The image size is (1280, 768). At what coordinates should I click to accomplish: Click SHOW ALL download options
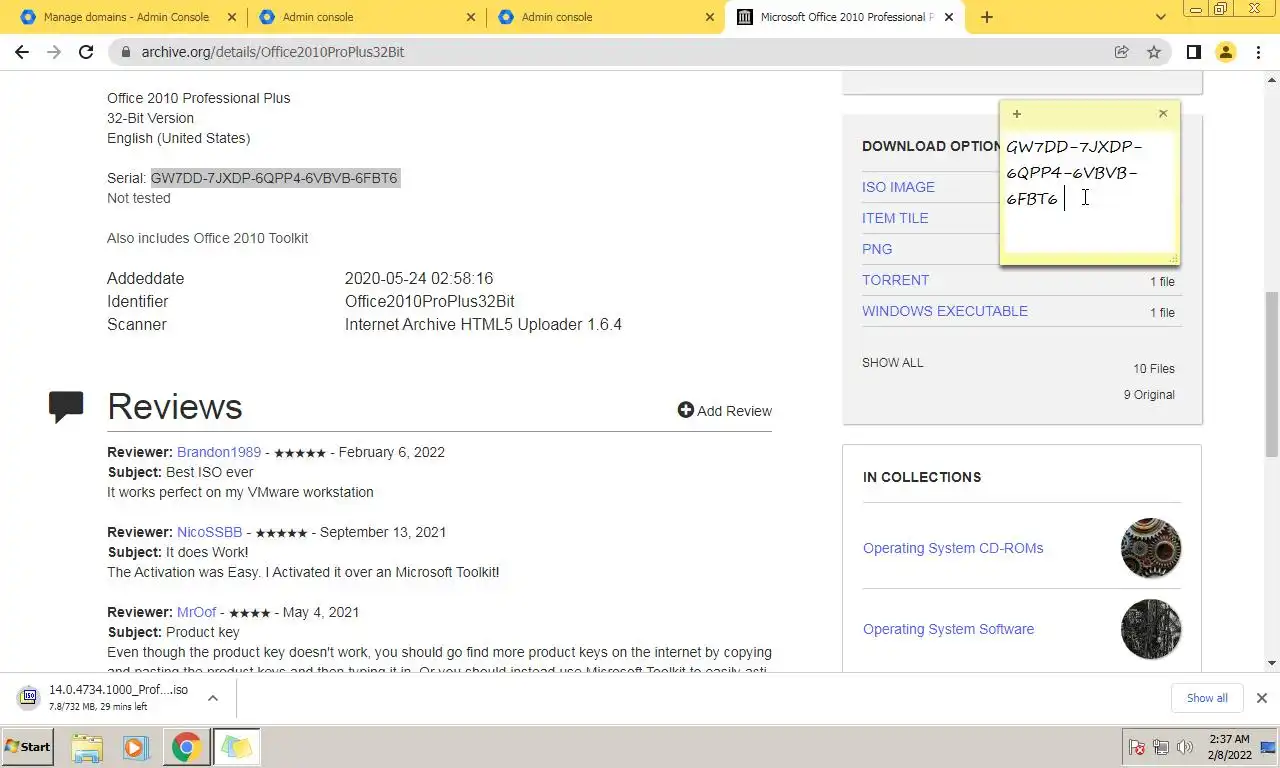click(893, 363)
